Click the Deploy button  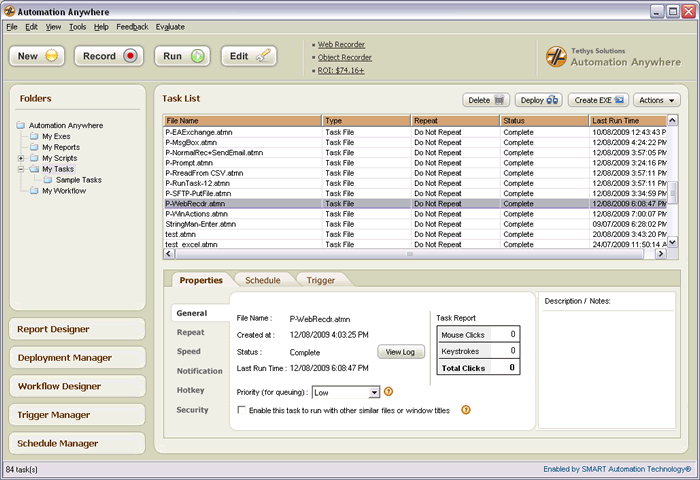539,100
